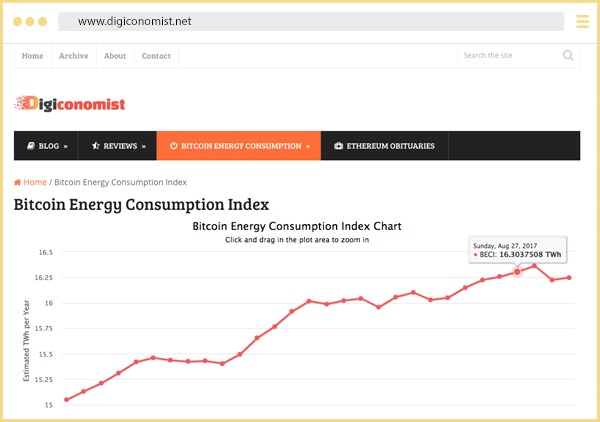Click the last data point on chart

coord(569,277)
